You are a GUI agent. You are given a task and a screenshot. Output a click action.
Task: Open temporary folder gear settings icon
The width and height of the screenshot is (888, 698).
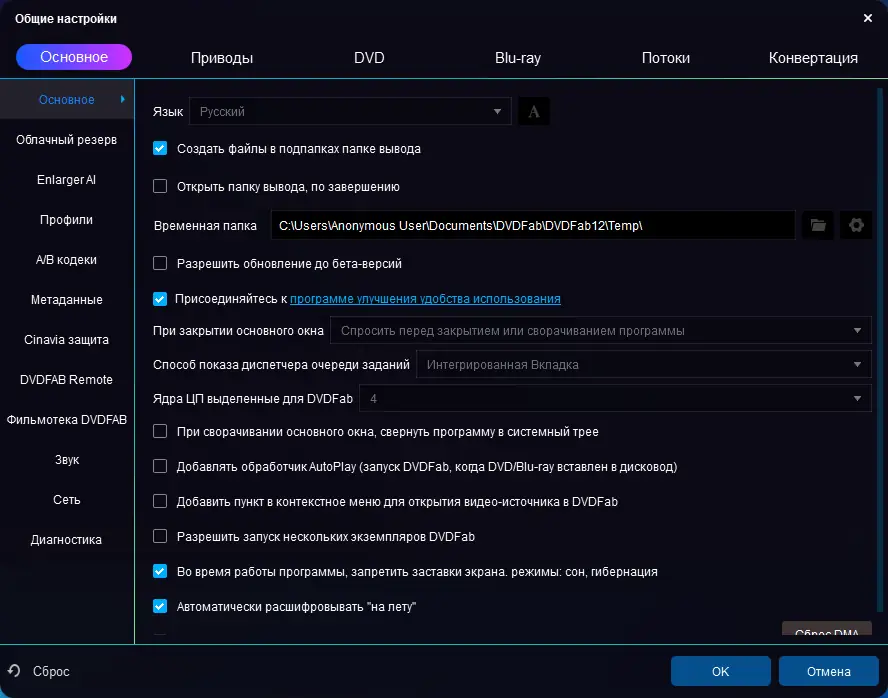pos(856,225)
